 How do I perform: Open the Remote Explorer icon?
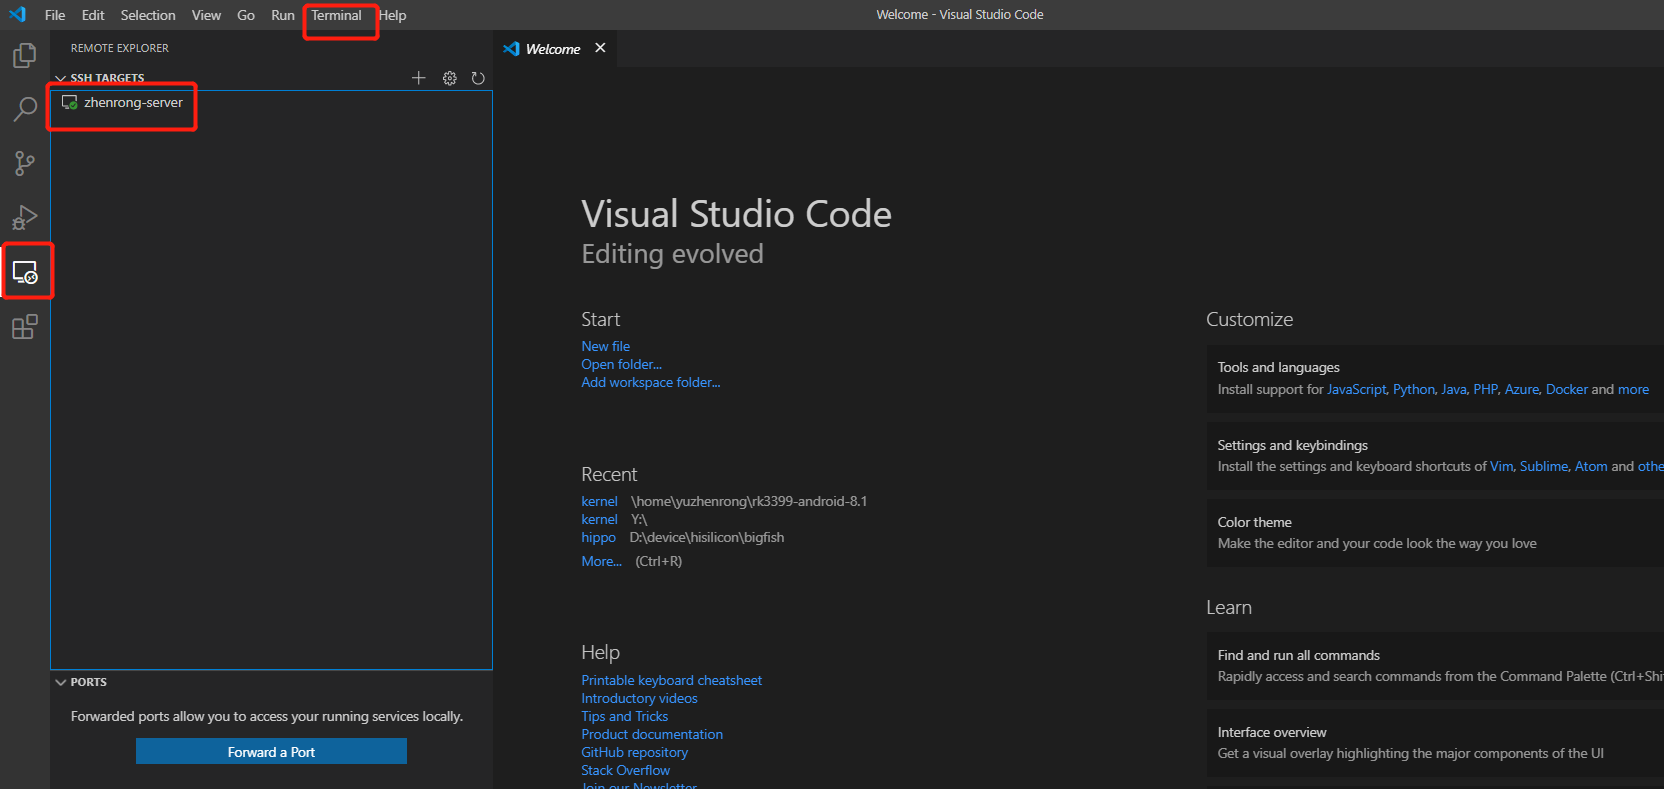[x=25, y=272]
